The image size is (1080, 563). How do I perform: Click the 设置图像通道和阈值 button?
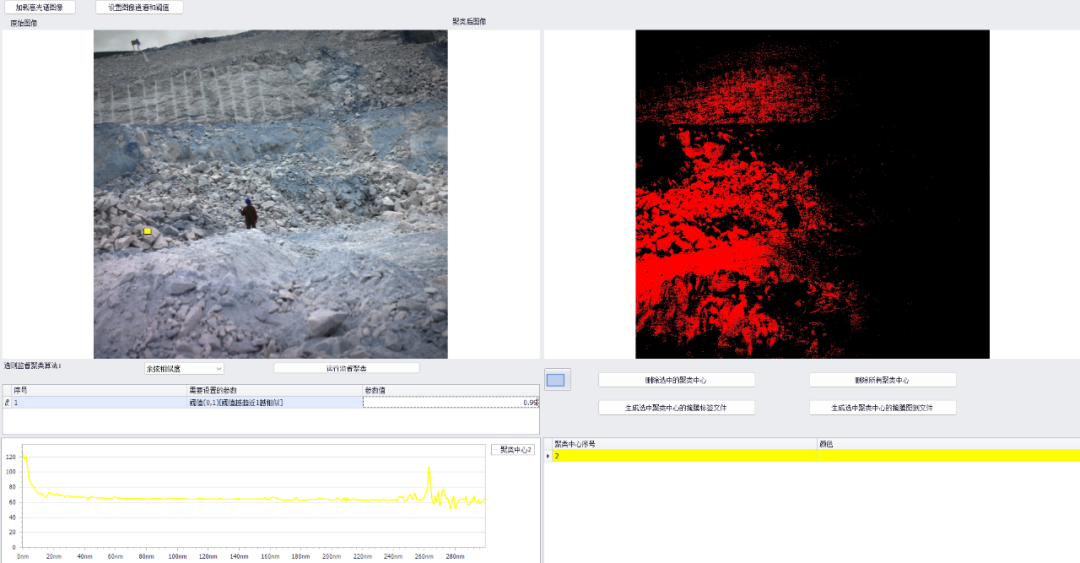point(139,7)
